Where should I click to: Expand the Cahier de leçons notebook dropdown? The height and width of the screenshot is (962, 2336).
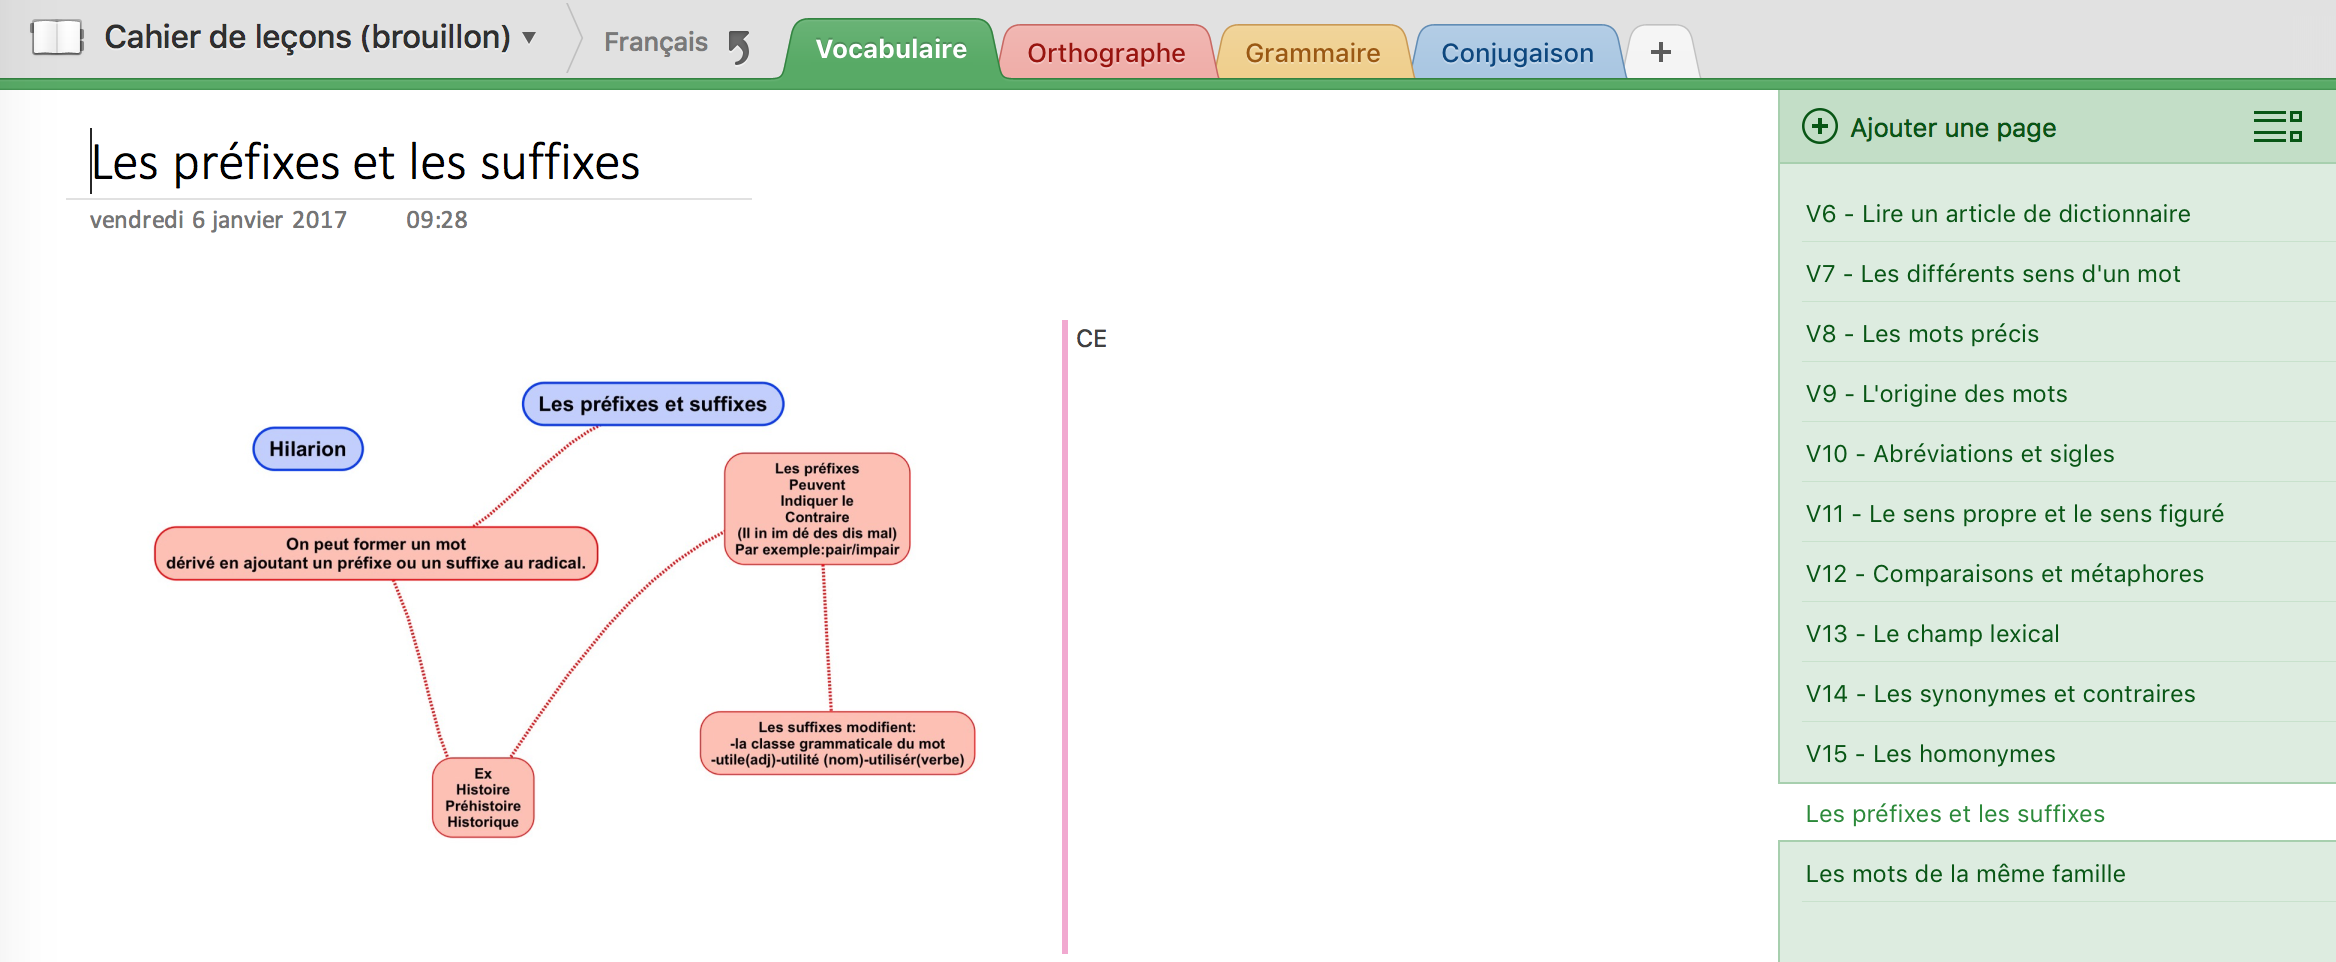coord(530,38)
